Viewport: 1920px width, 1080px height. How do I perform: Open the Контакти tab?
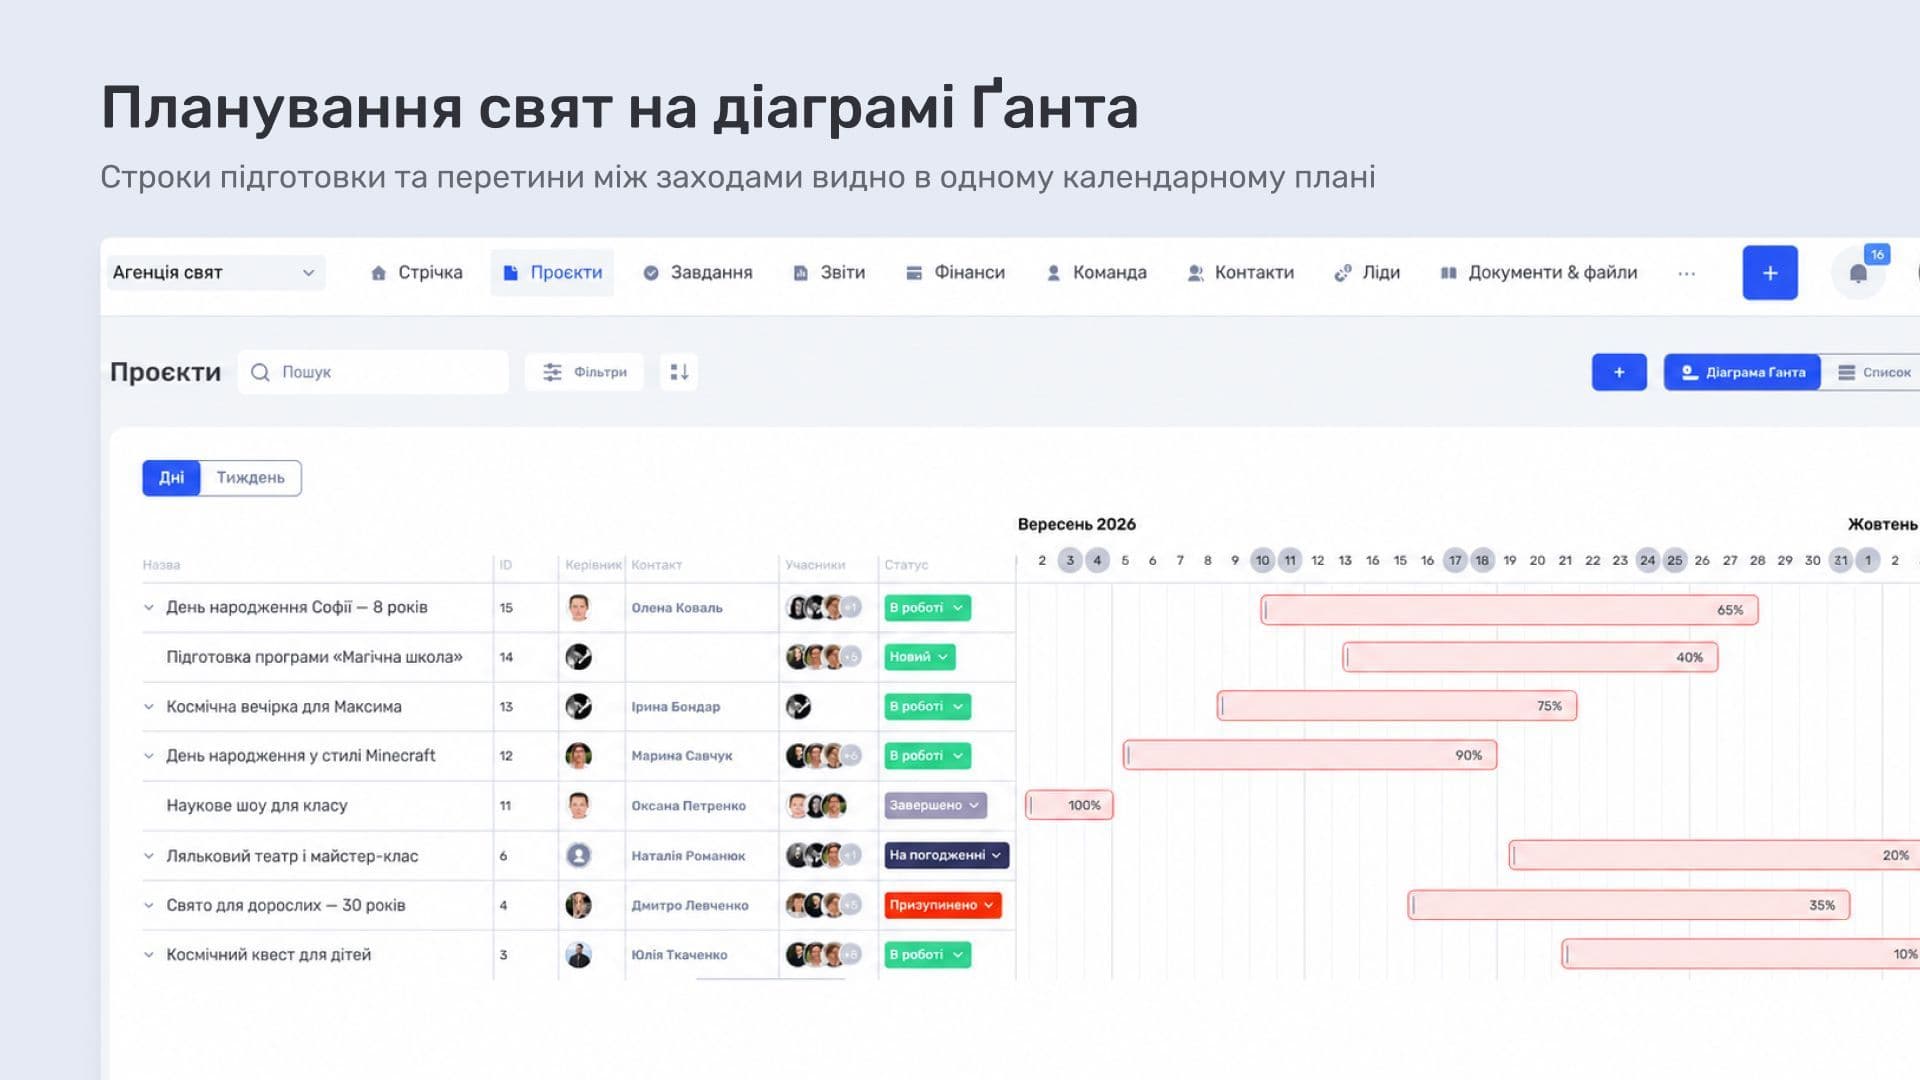(1240, 273)
